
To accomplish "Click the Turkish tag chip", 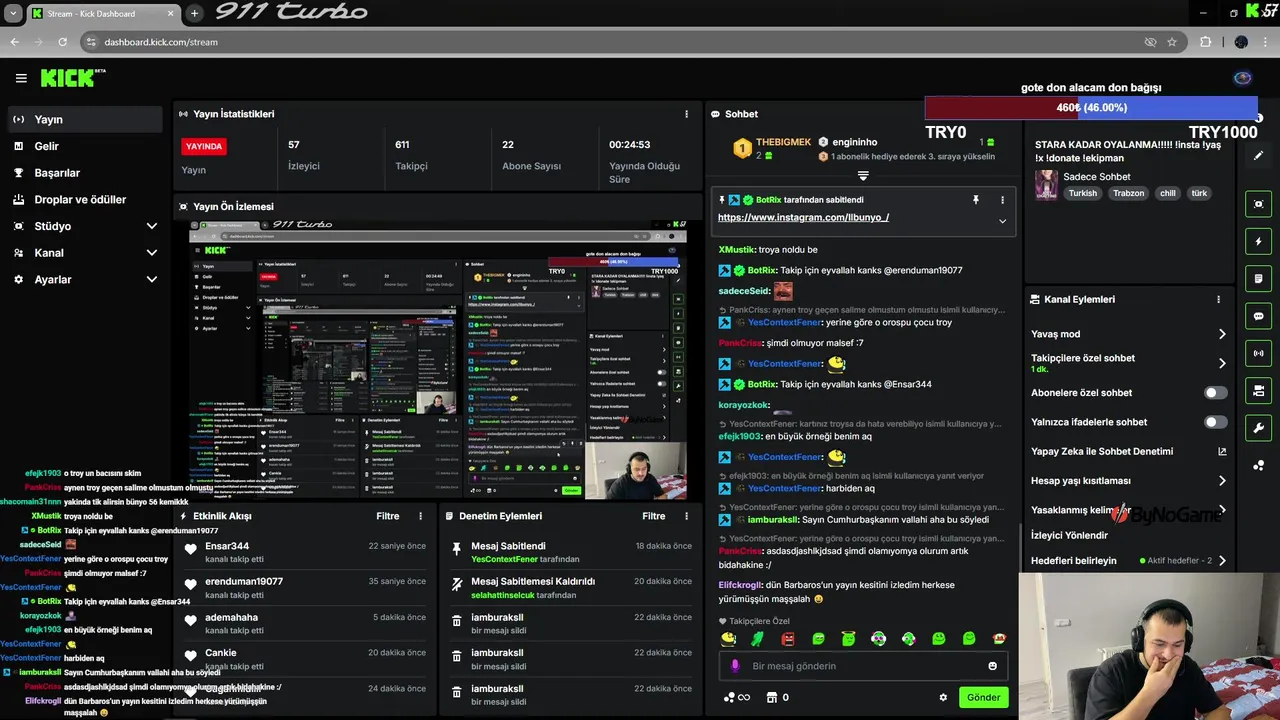I will pos(1083,193).
